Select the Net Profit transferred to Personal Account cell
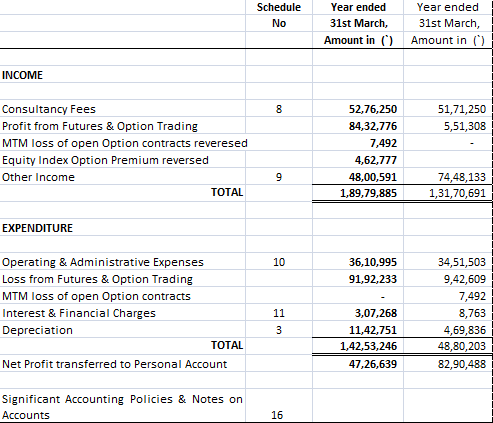Image resolution: width=493 pixels, height=423 pixels. click(122, 364)
